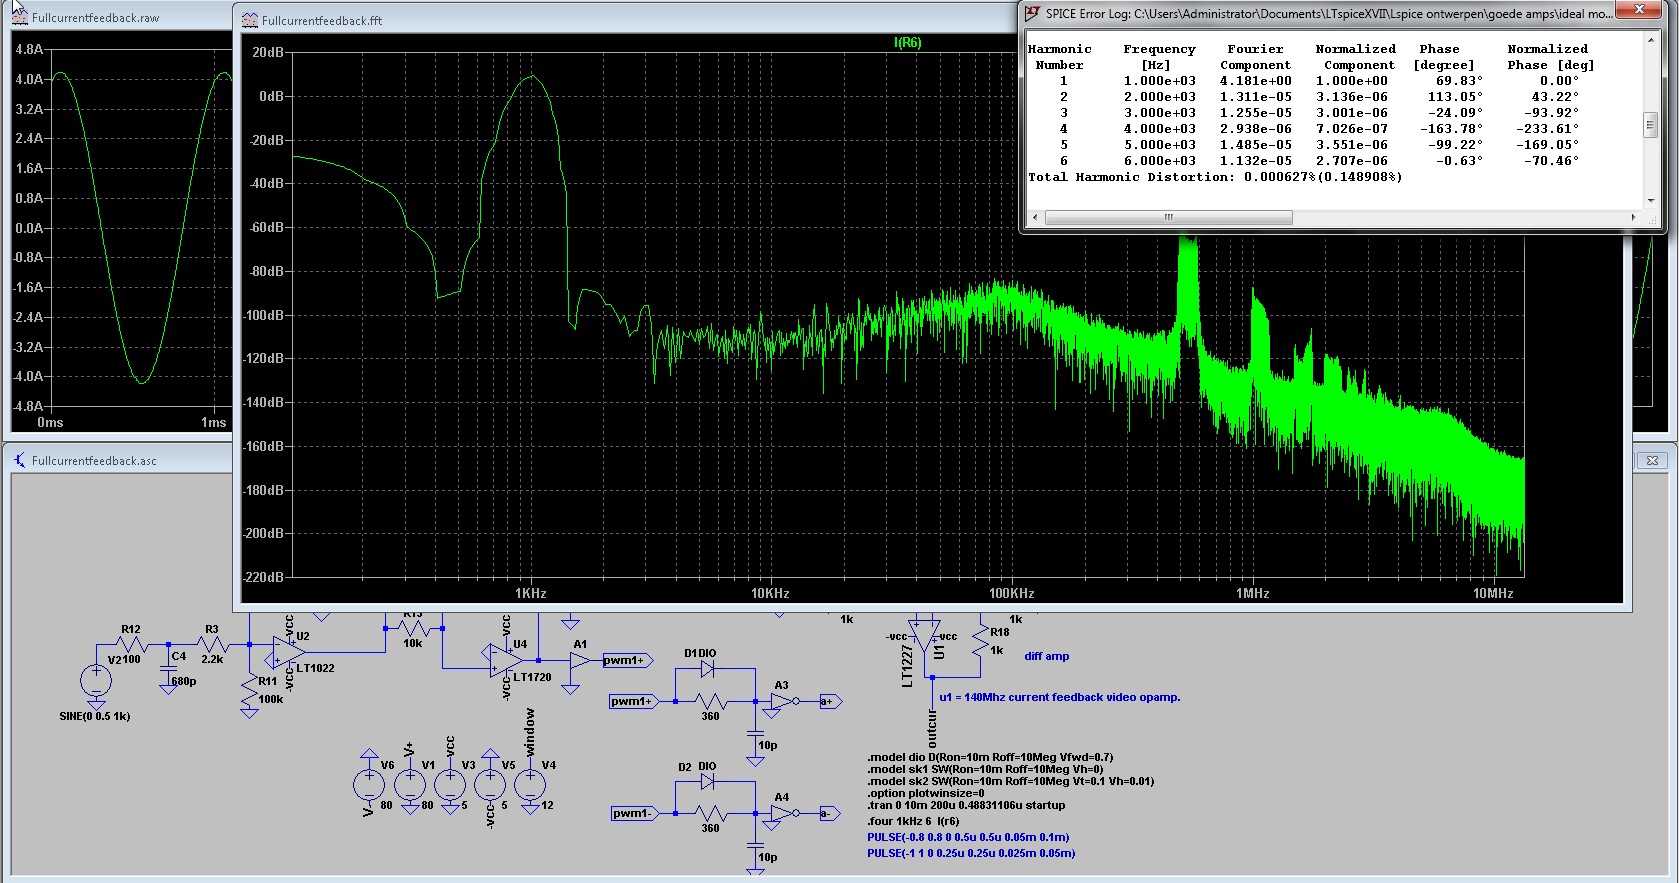Screen dimensions: 1679x883
Task: Select the 360 ohm resistor under D1
Action: point(710,701)
